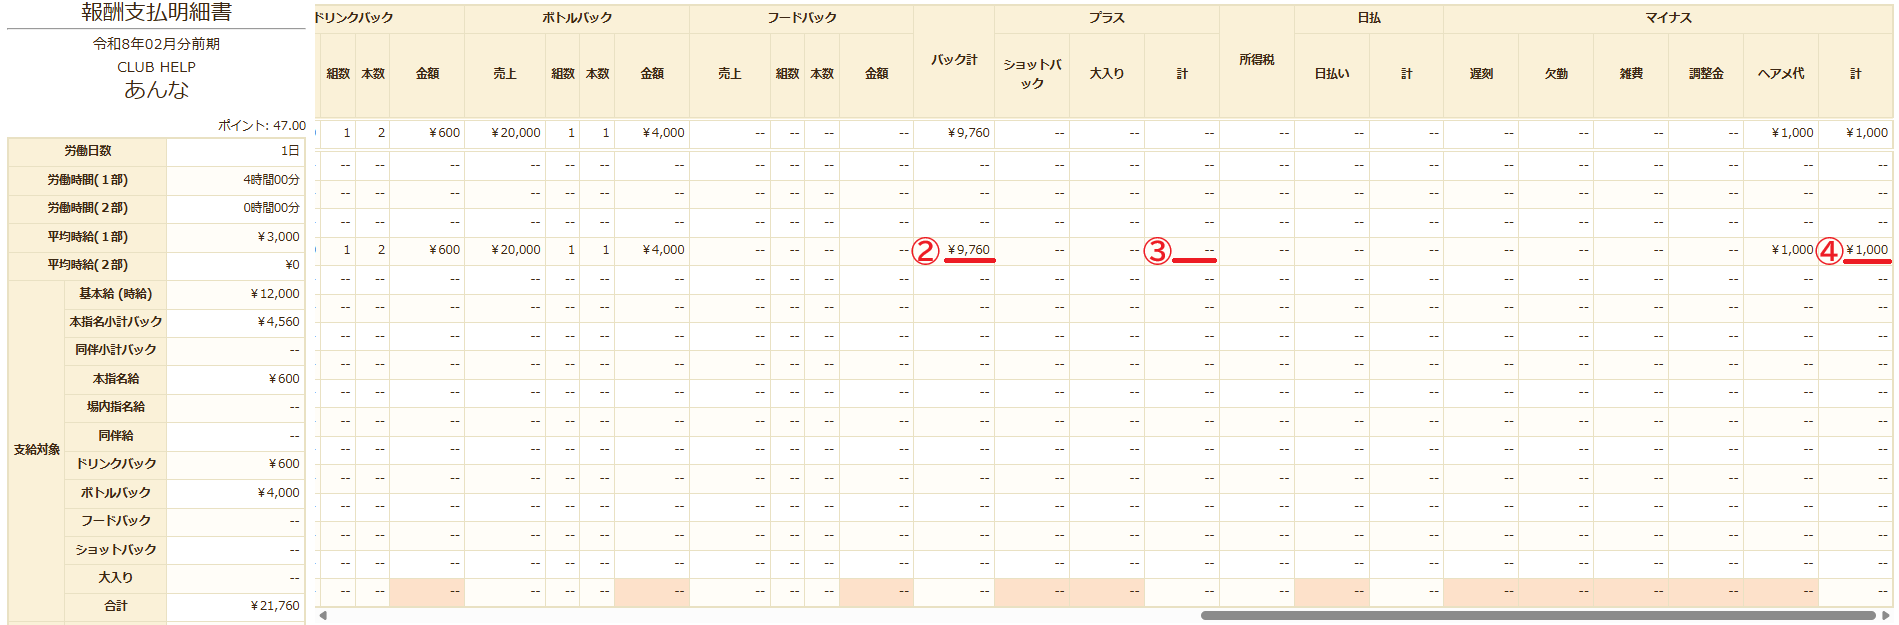Viewport: 1899px width, 625px height.
Task: Click the プラス column group header
Action: 1106,18
